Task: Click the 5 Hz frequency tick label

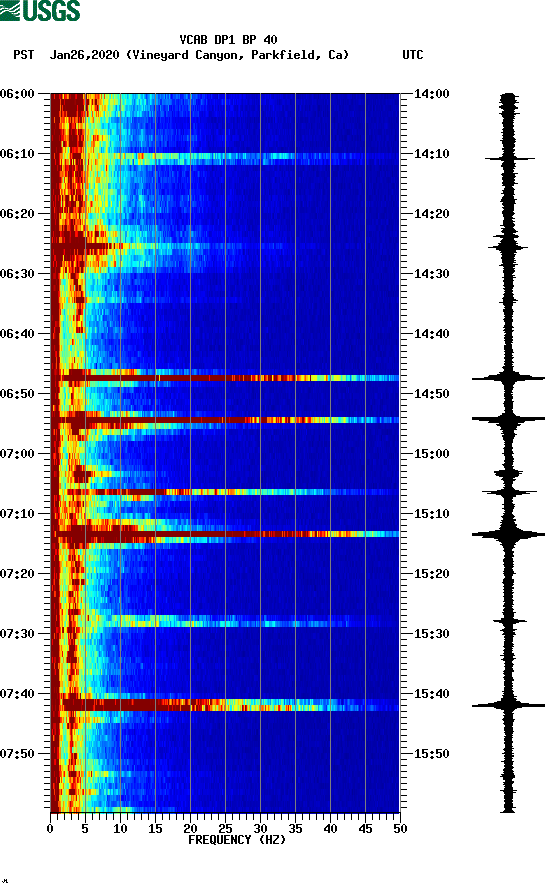Action: 85,829
